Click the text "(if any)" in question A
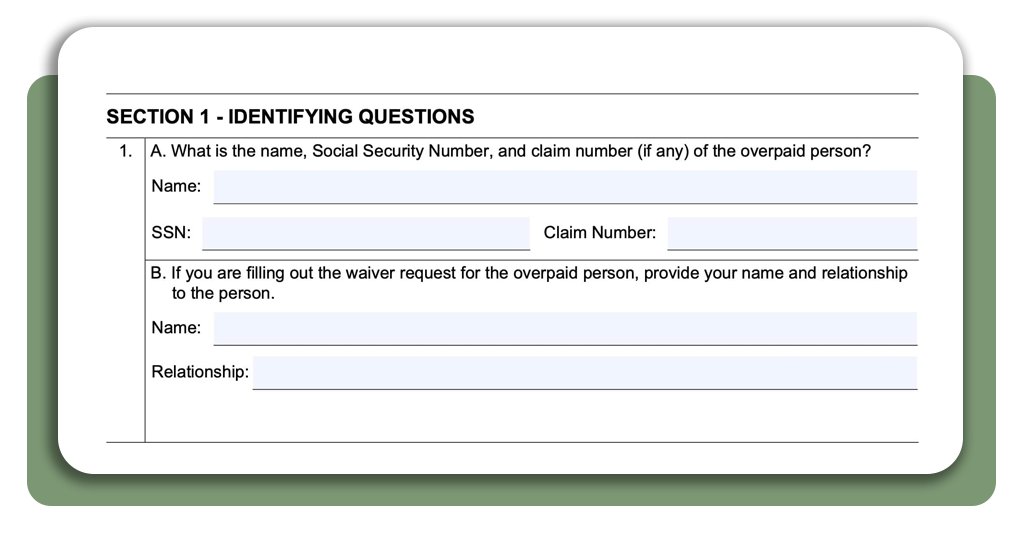 (x=664, y=151)
